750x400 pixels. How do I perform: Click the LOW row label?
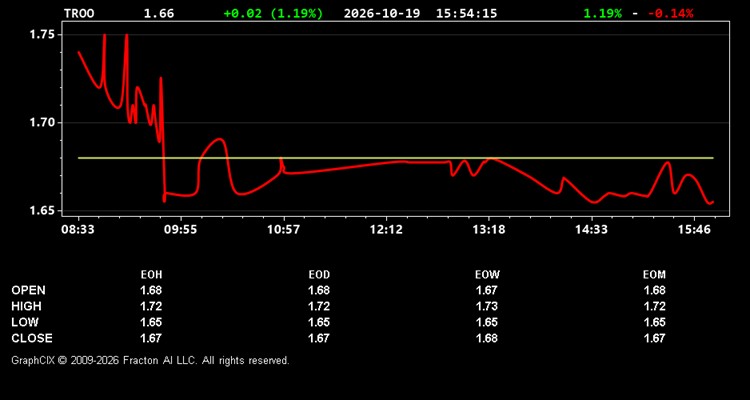pos(25,322)
